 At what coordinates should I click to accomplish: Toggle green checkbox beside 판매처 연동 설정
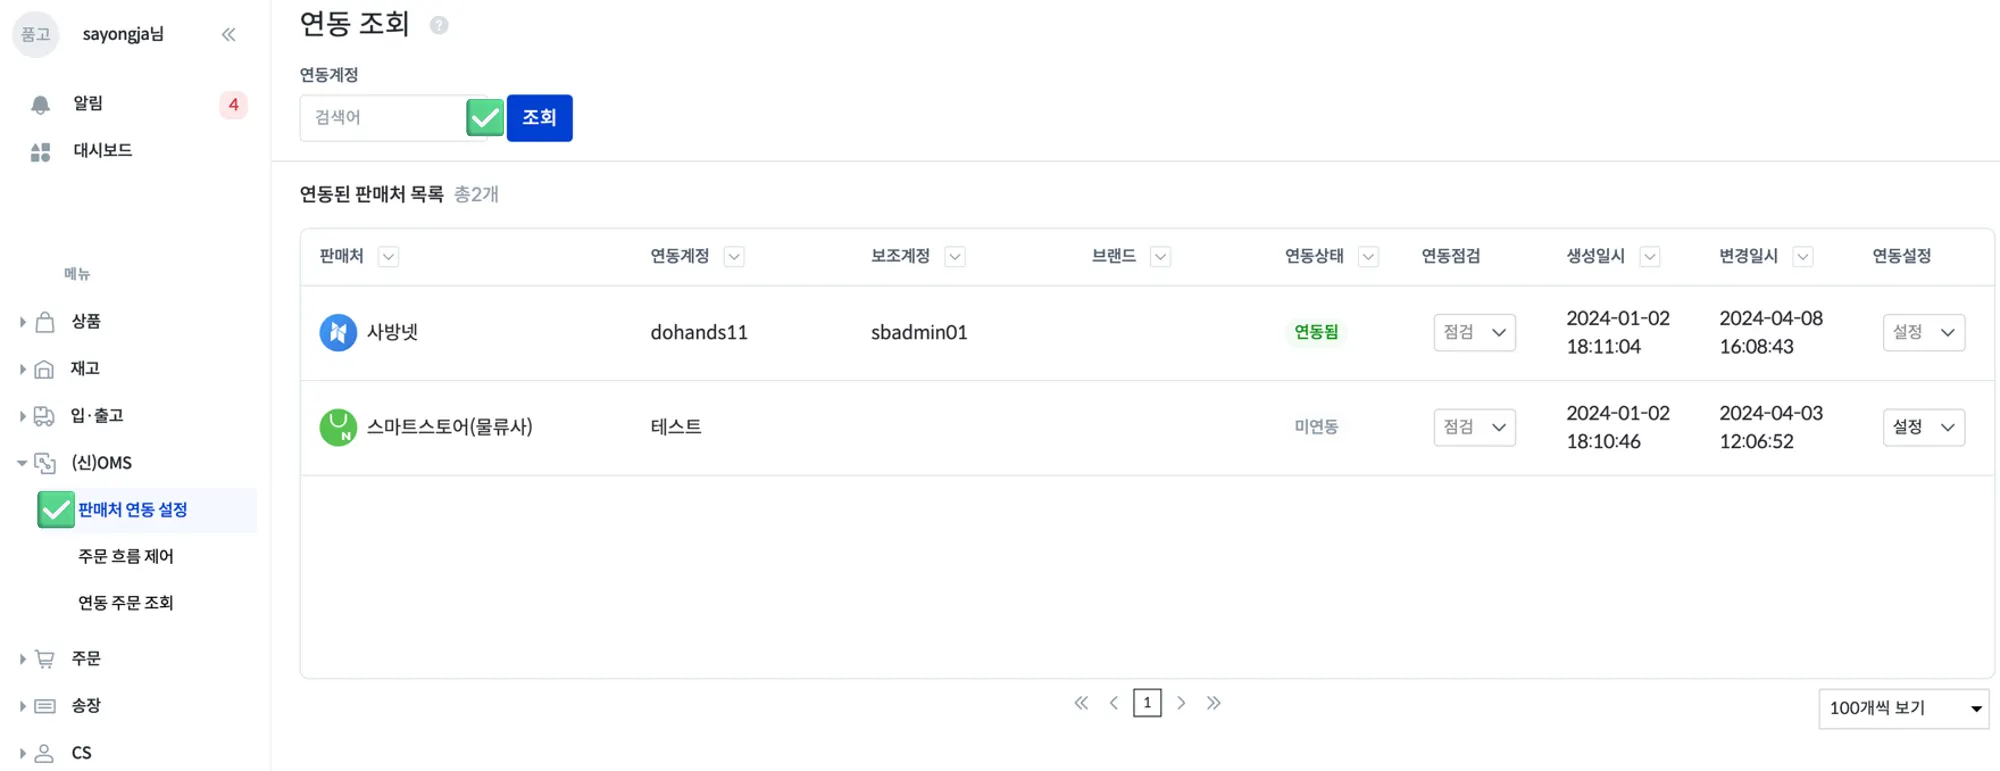56,510
